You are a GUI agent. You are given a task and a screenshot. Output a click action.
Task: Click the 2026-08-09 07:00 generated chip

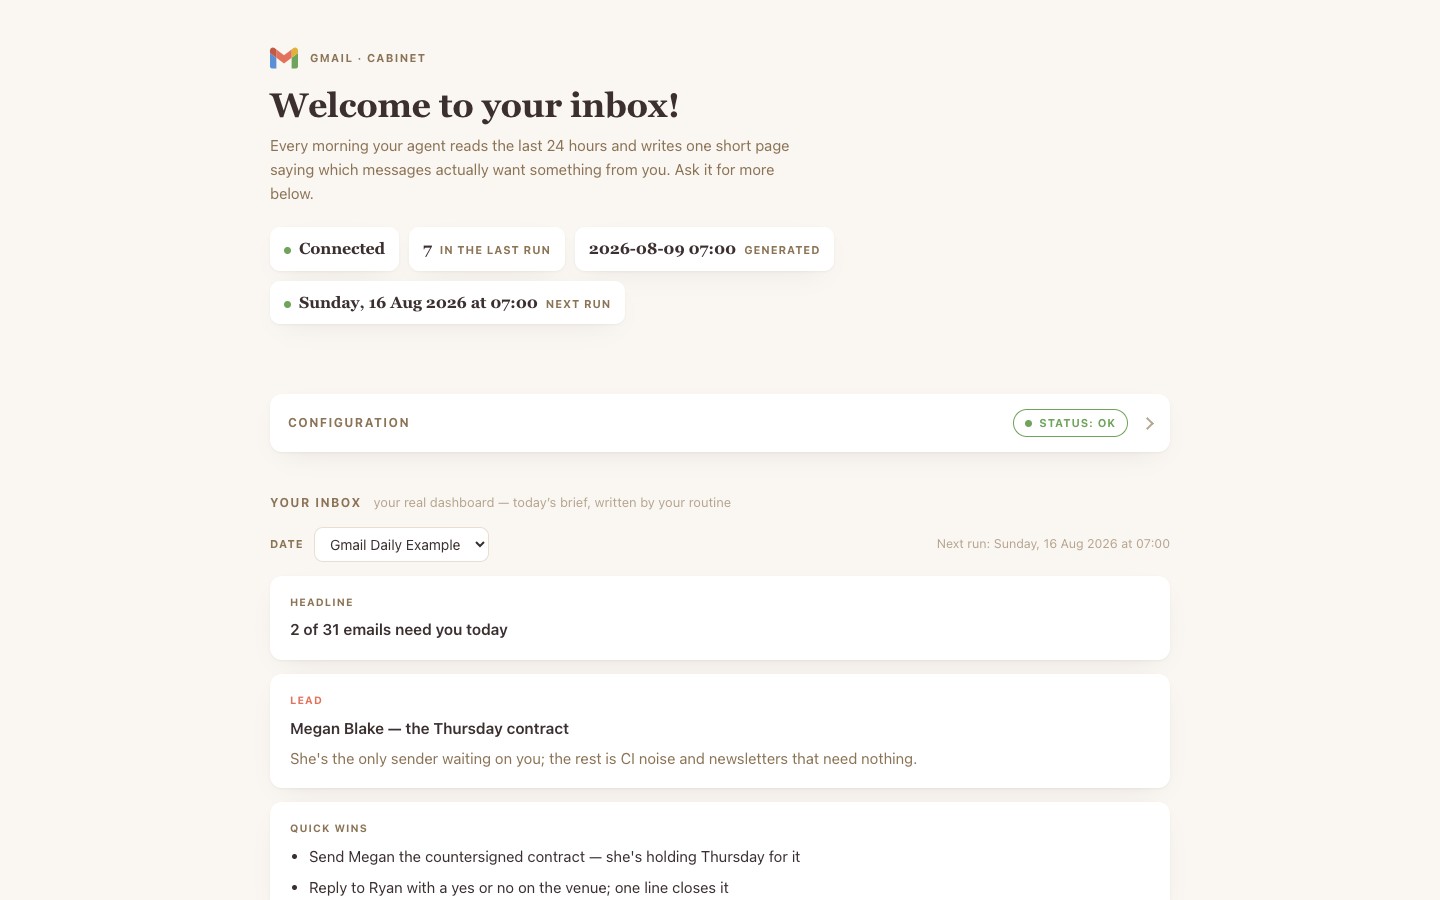click(704, 249)
